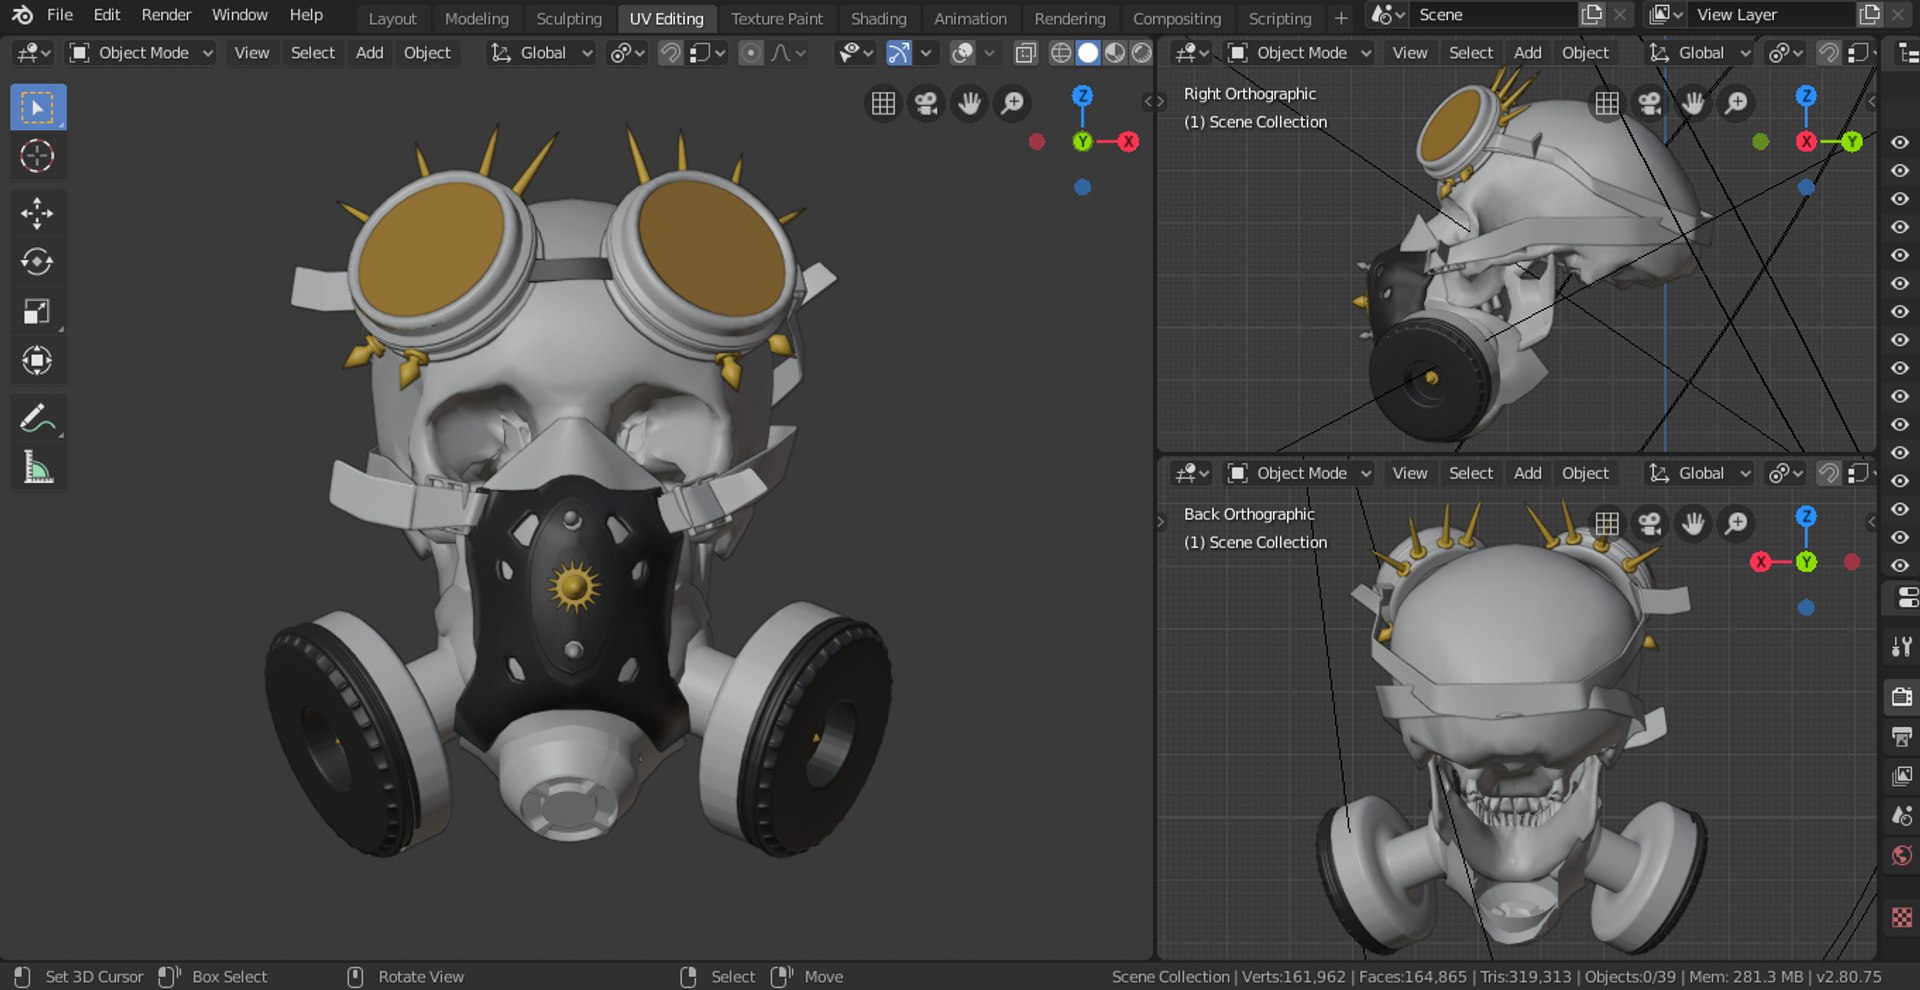This screenshot has height=990, width=1920.
Task: Open World properties tab
Action: tap(1902, 856)
